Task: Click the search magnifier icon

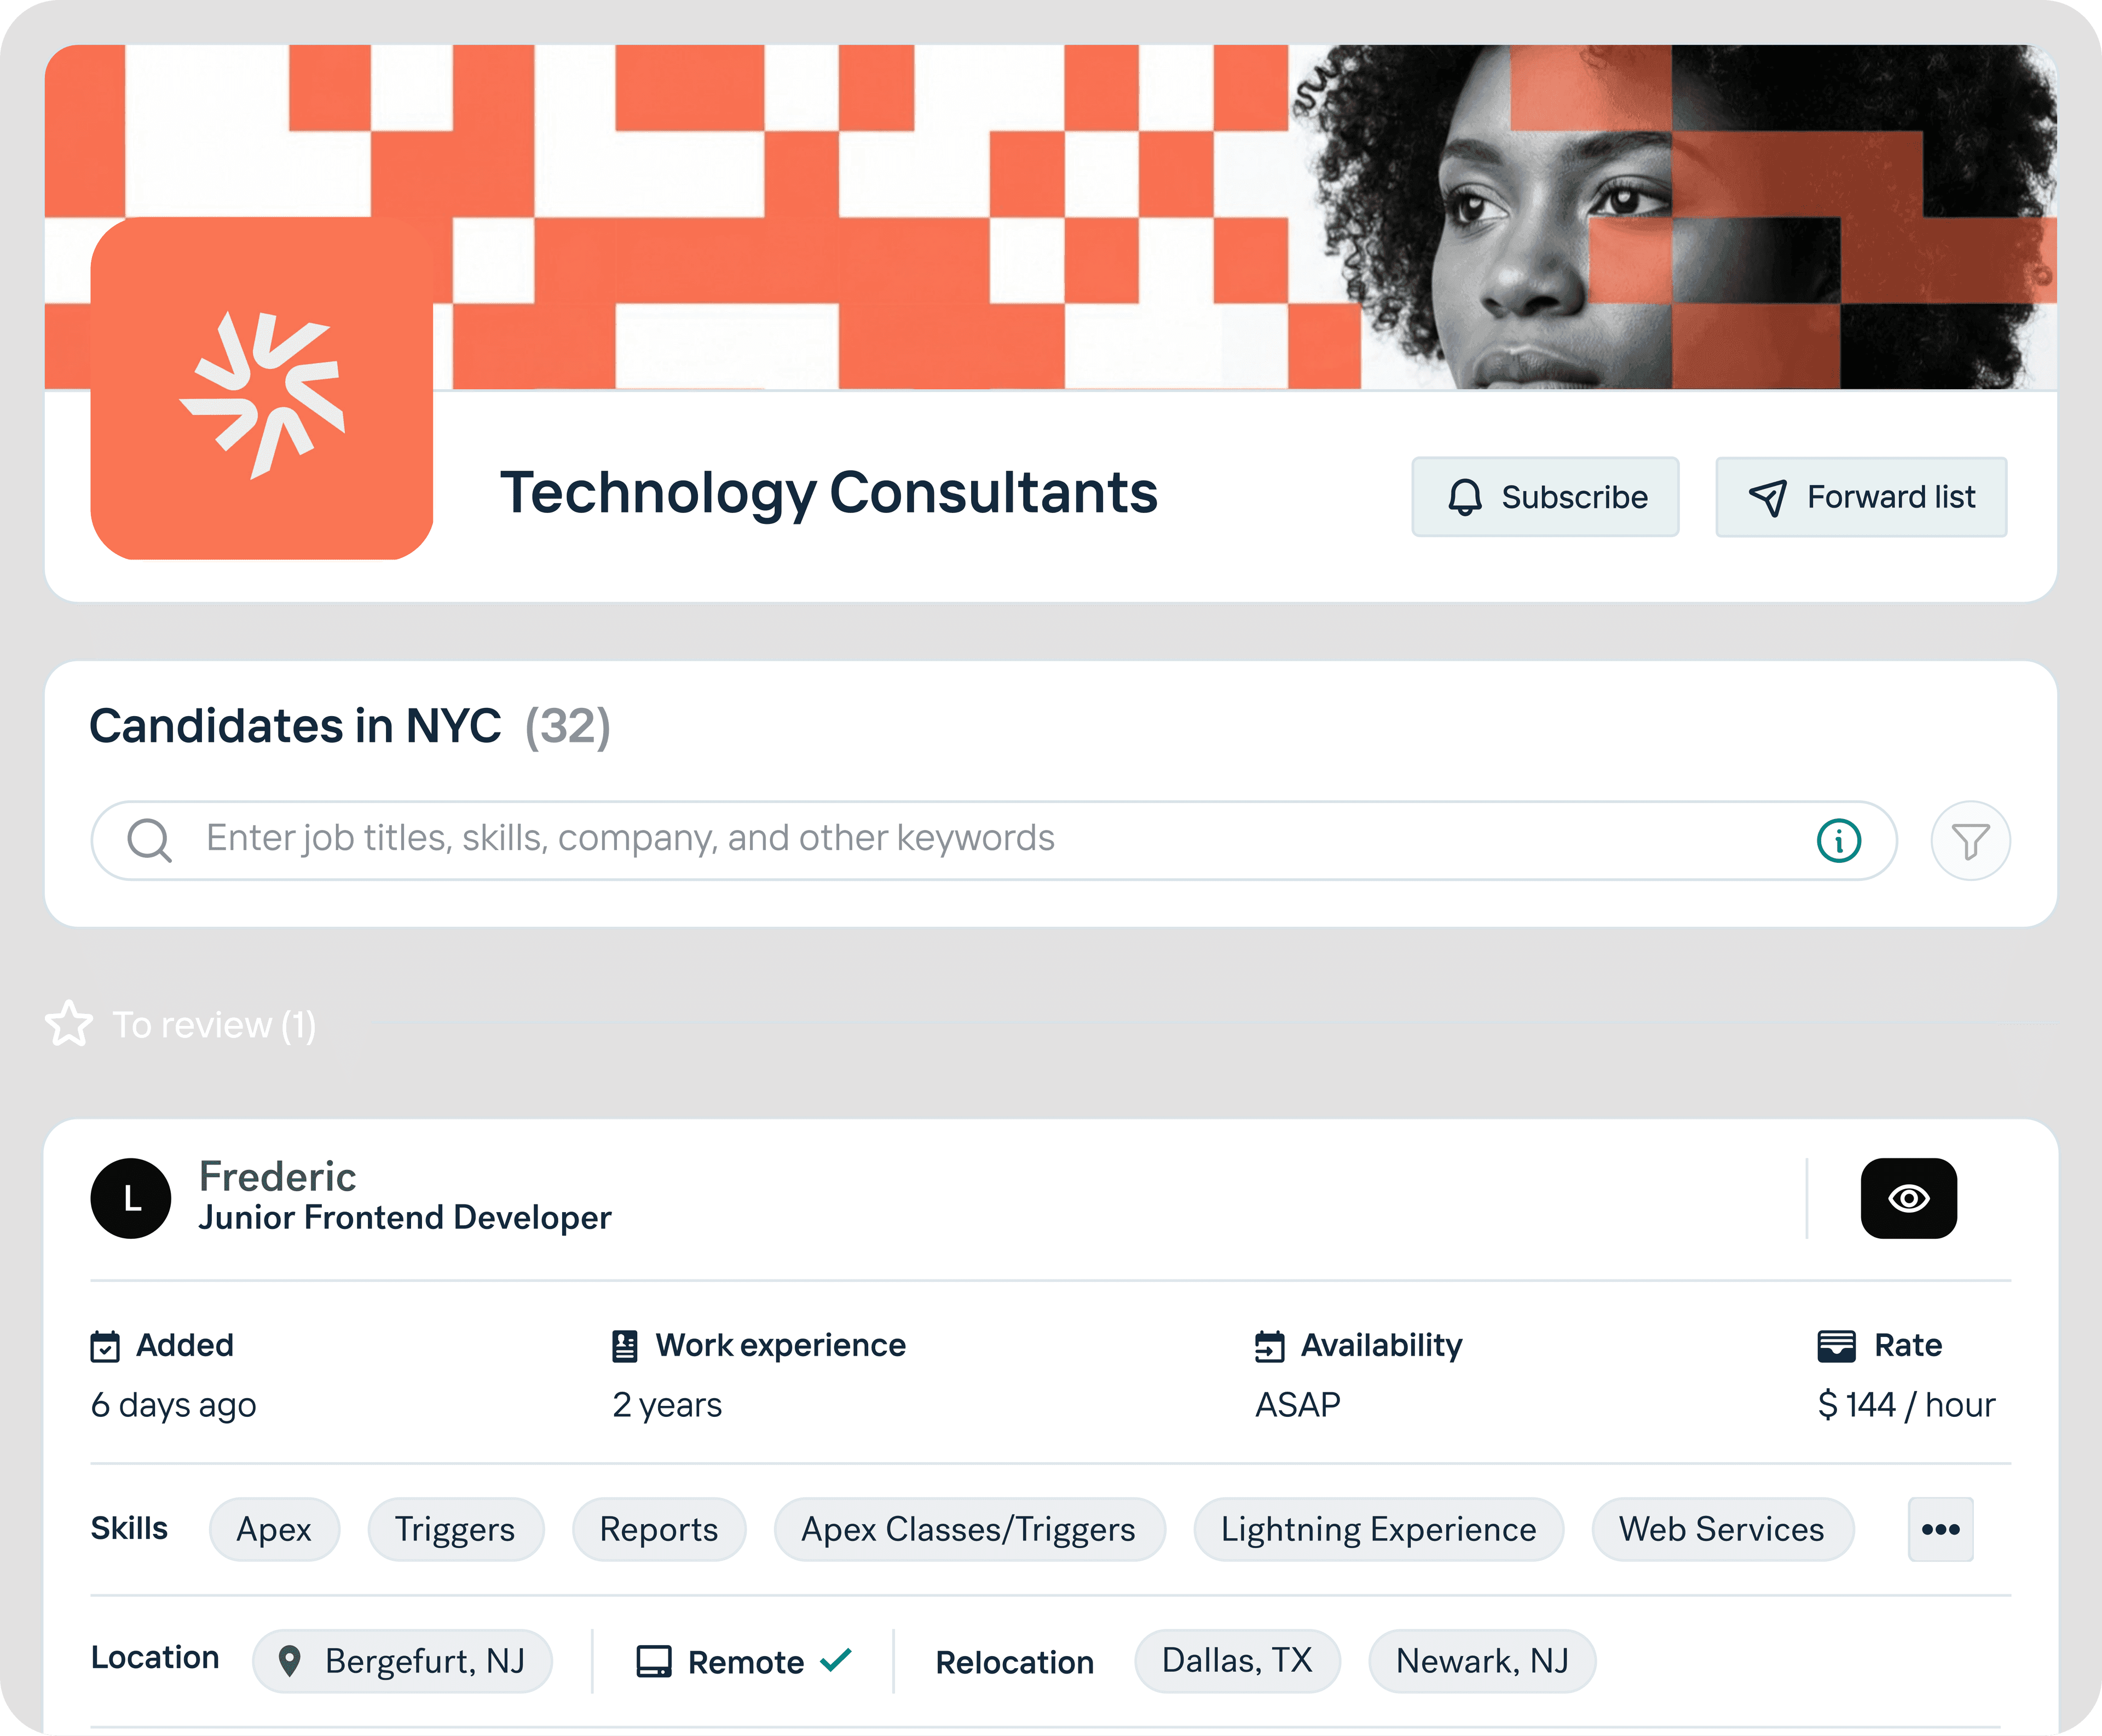Action: pos(150,840)
